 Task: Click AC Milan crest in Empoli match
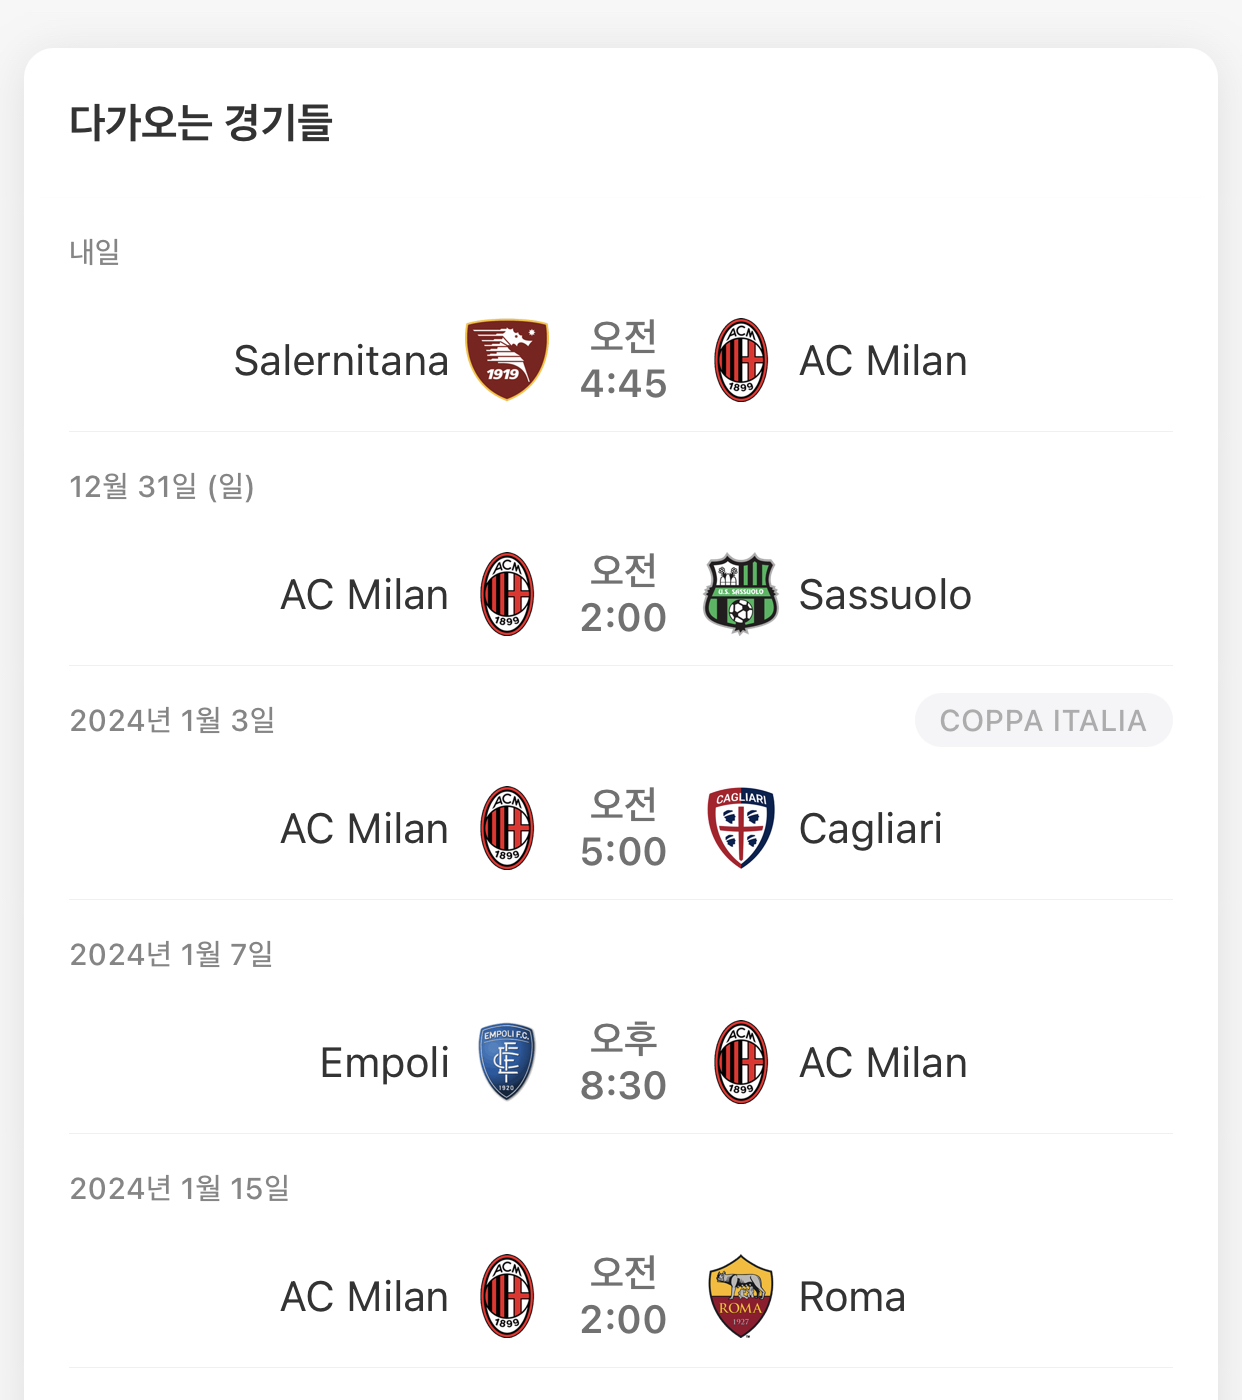[x=741, y=1062]
